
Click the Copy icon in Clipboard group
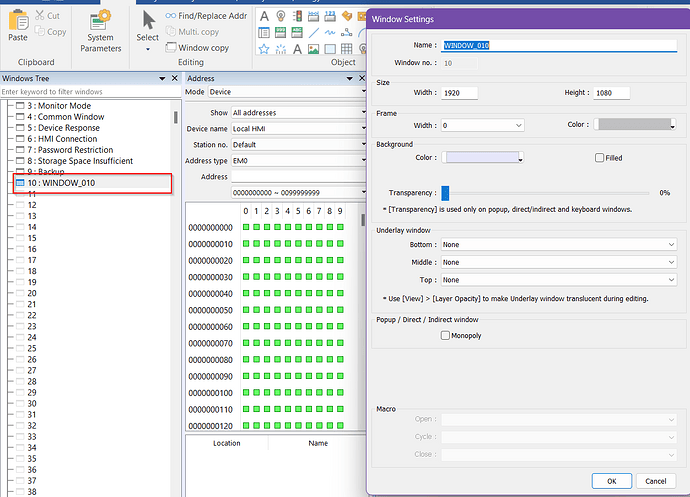pyautogui.click(x=40, y=31)
